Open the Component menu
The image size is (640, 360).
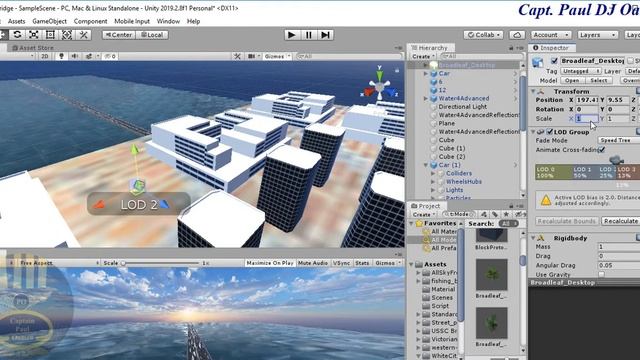pyautogui.click(x=91, y=21)
